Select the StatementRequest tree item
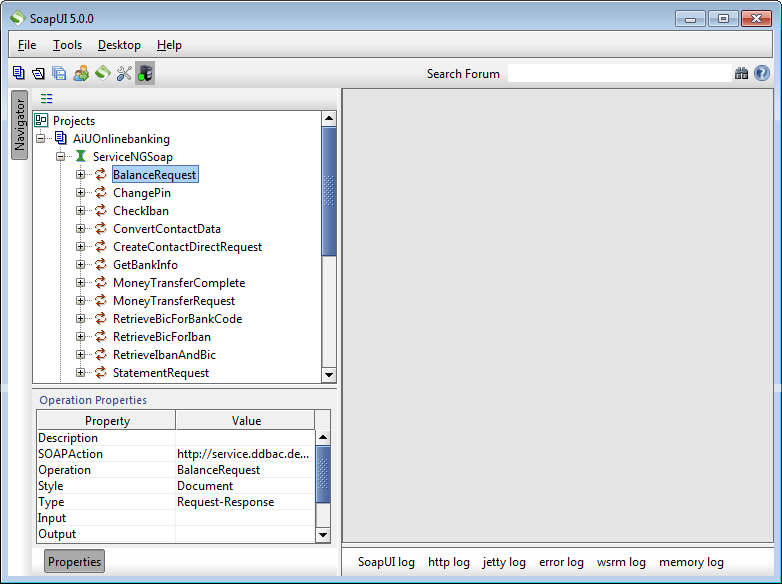The image size is (782, 584). click(161, 373)
